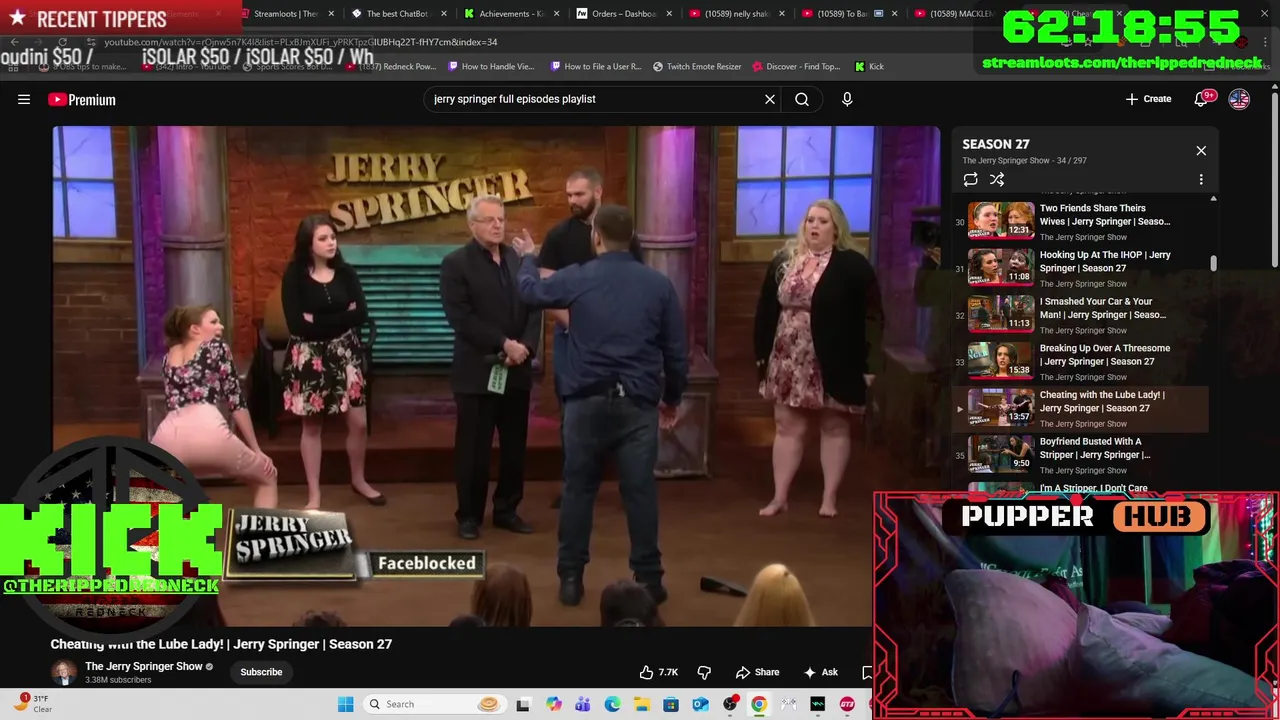
Task: Toggle shuffle playlist
Action: coord(997,179)
